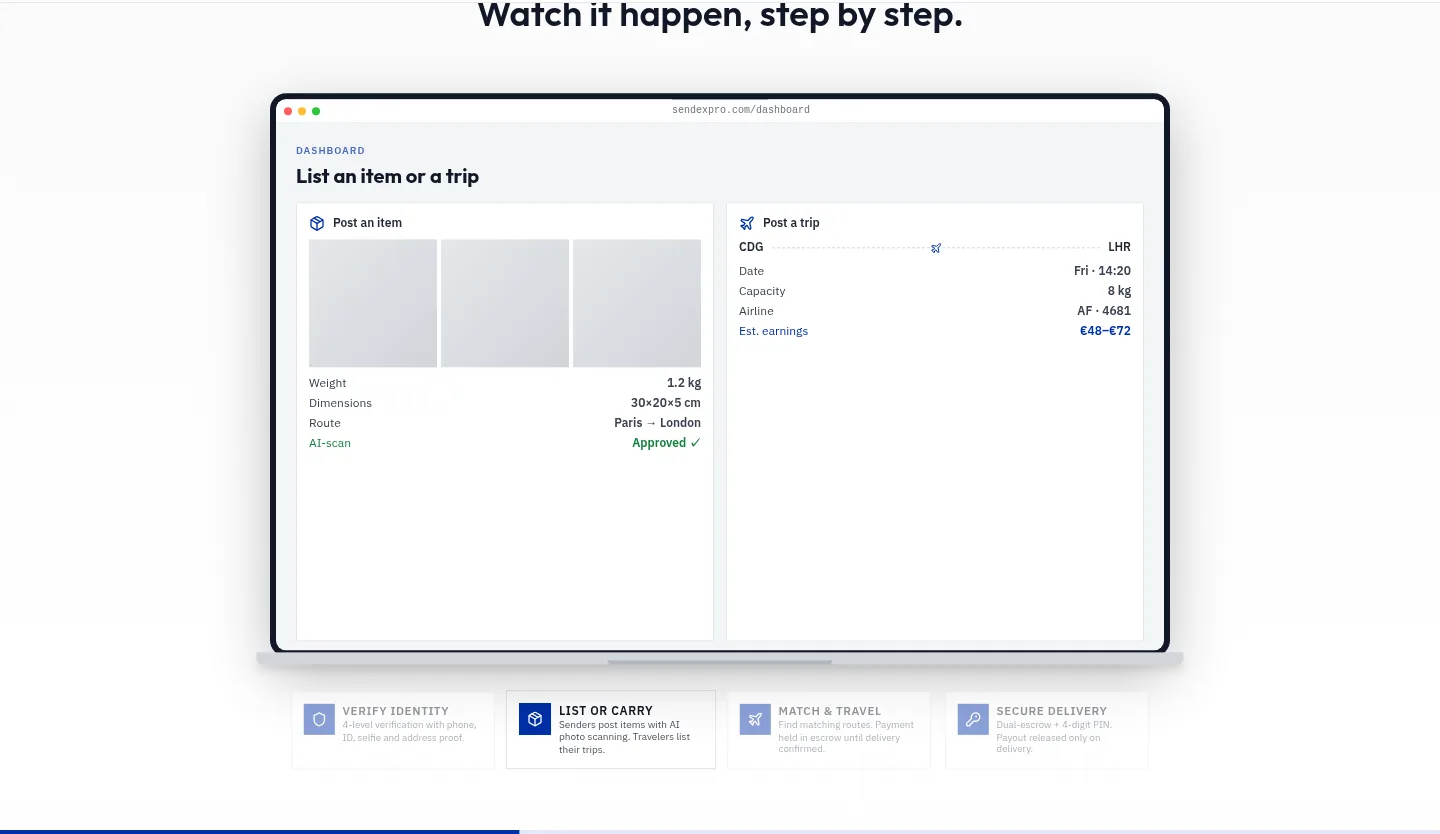
Task: Click the shield icon in Verify Identity step
Action: click(319, 719)
